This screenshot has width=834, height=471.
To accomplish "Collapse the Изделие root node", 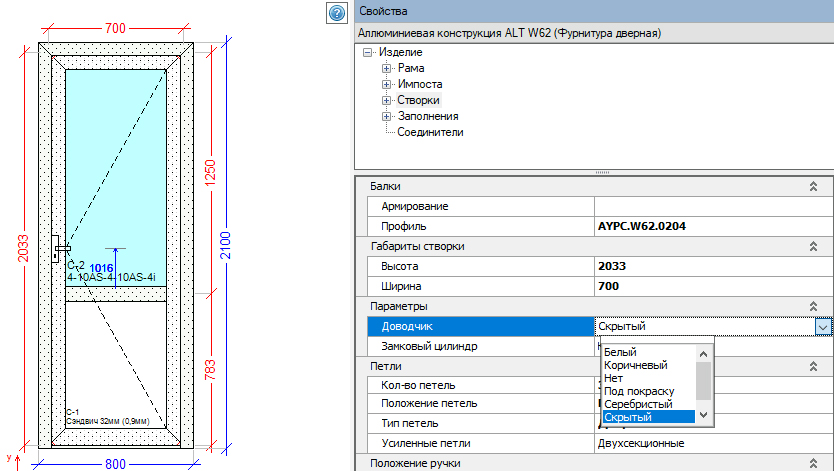I will point(368,52).
